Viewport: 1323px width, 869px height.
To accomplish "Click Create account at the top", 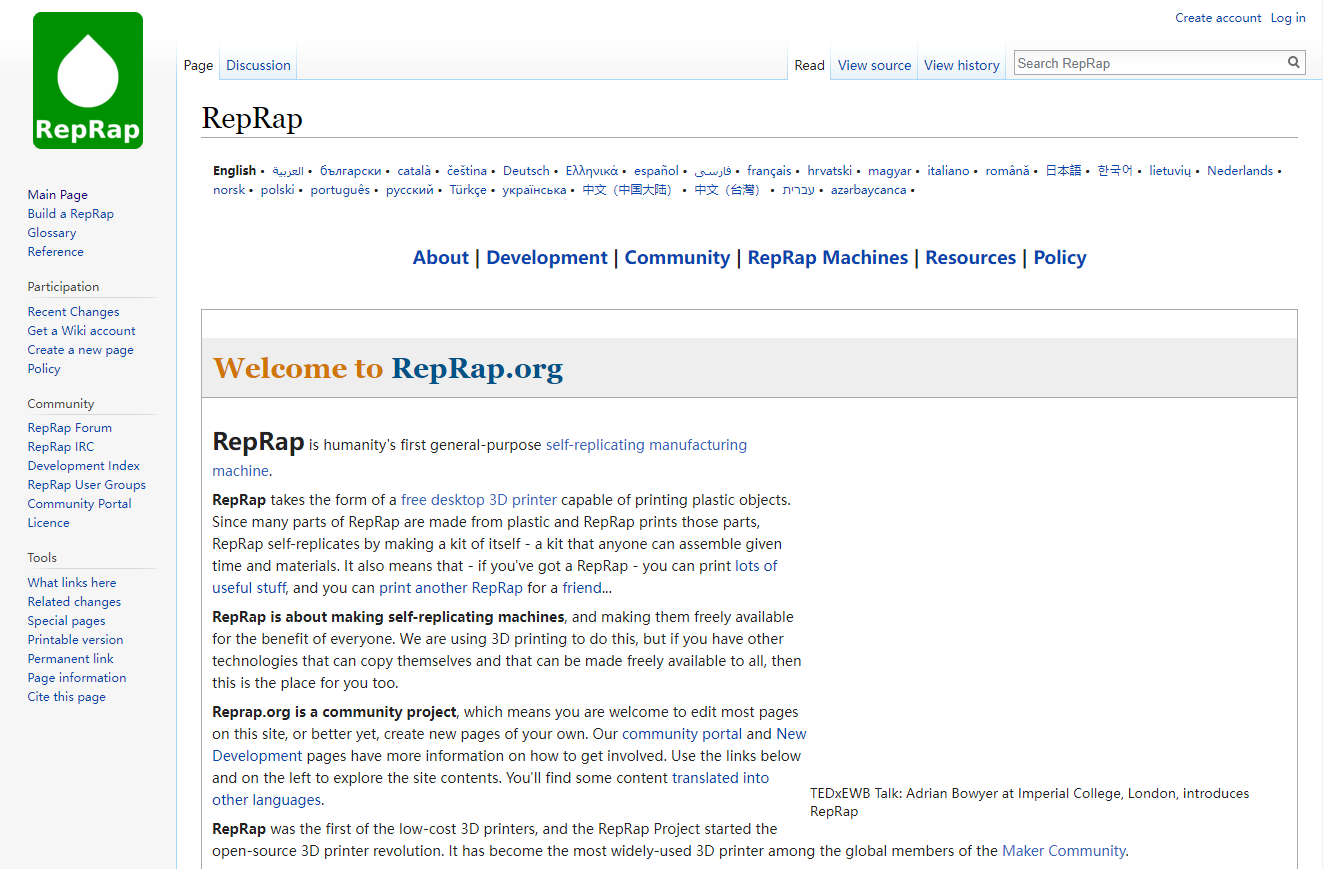I will (x=1217, y=17).
